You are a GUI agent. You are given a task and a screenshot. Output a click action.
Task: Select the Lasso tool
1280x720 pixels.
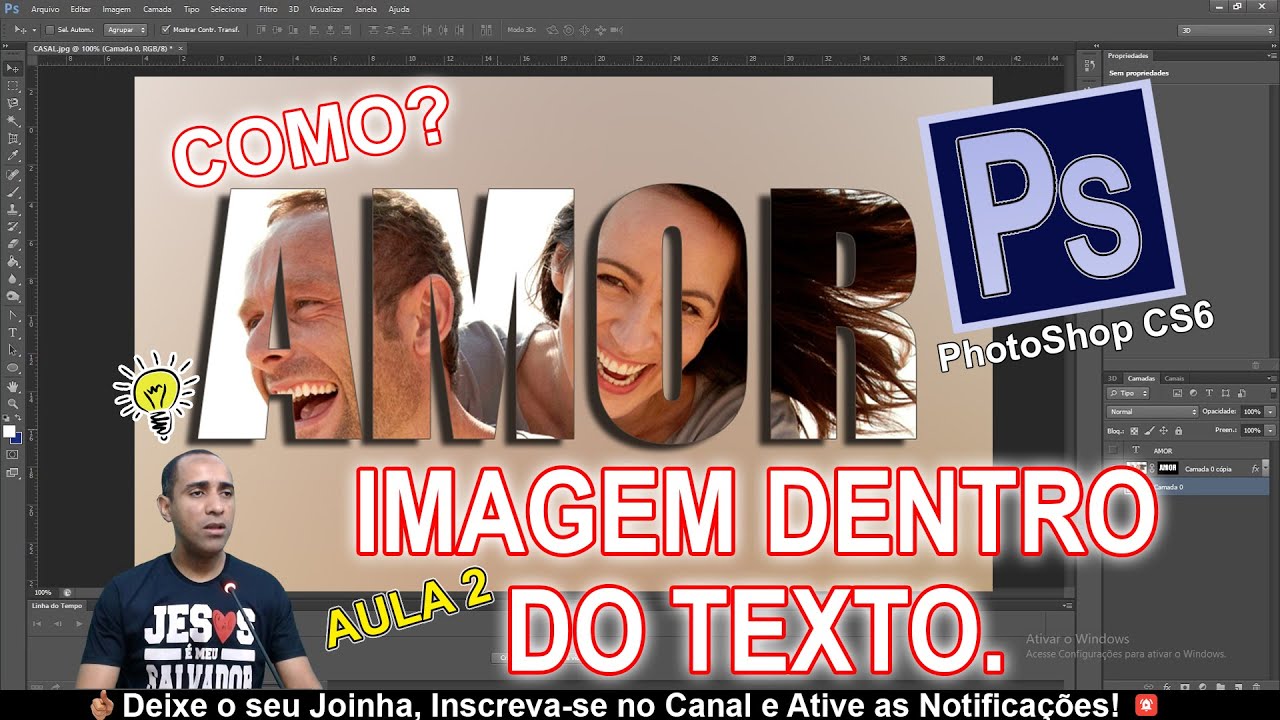click(13, 103)
